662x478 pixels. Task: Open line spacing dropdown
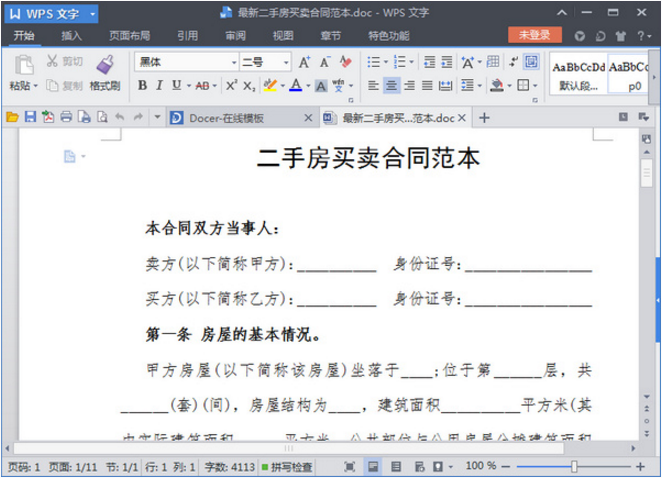pos(480,86)
